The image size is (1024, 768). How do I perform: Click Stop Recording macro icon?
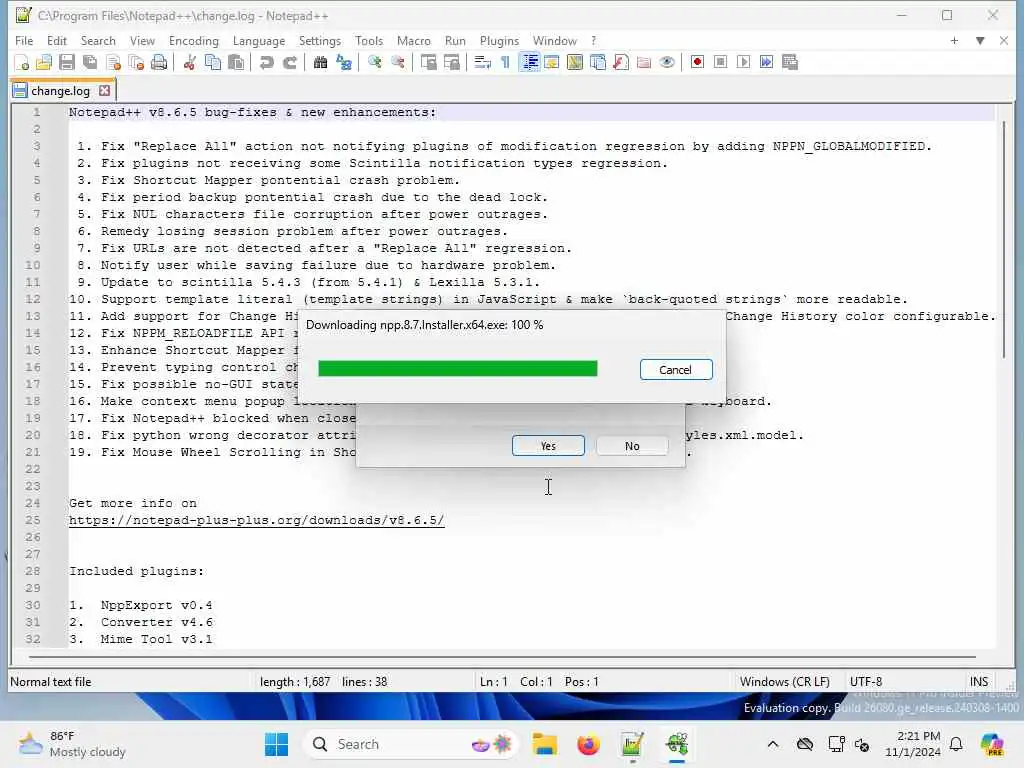(720, 63)
